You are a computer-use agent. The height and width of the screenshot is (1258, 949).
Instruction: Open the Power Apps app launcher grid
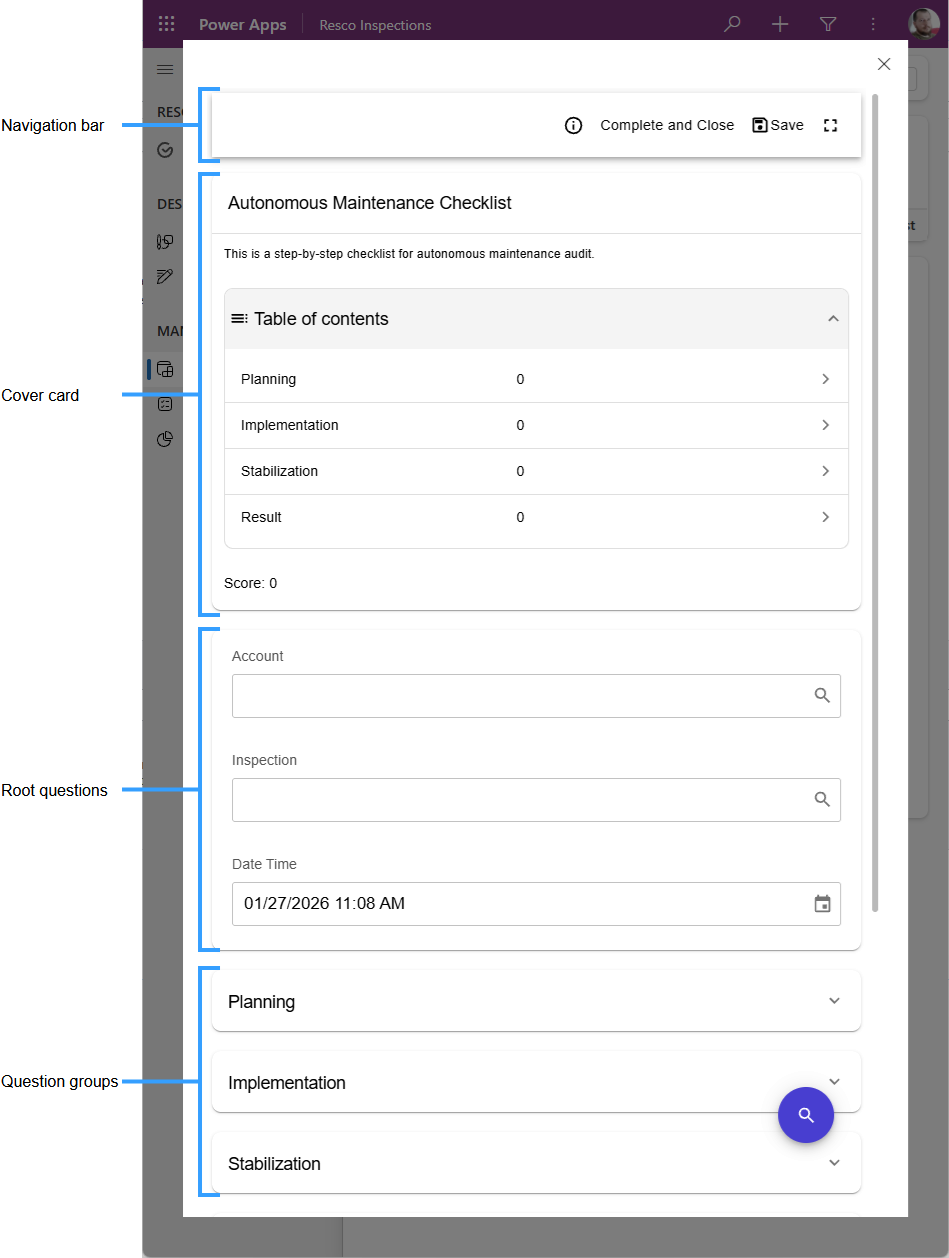166,25
